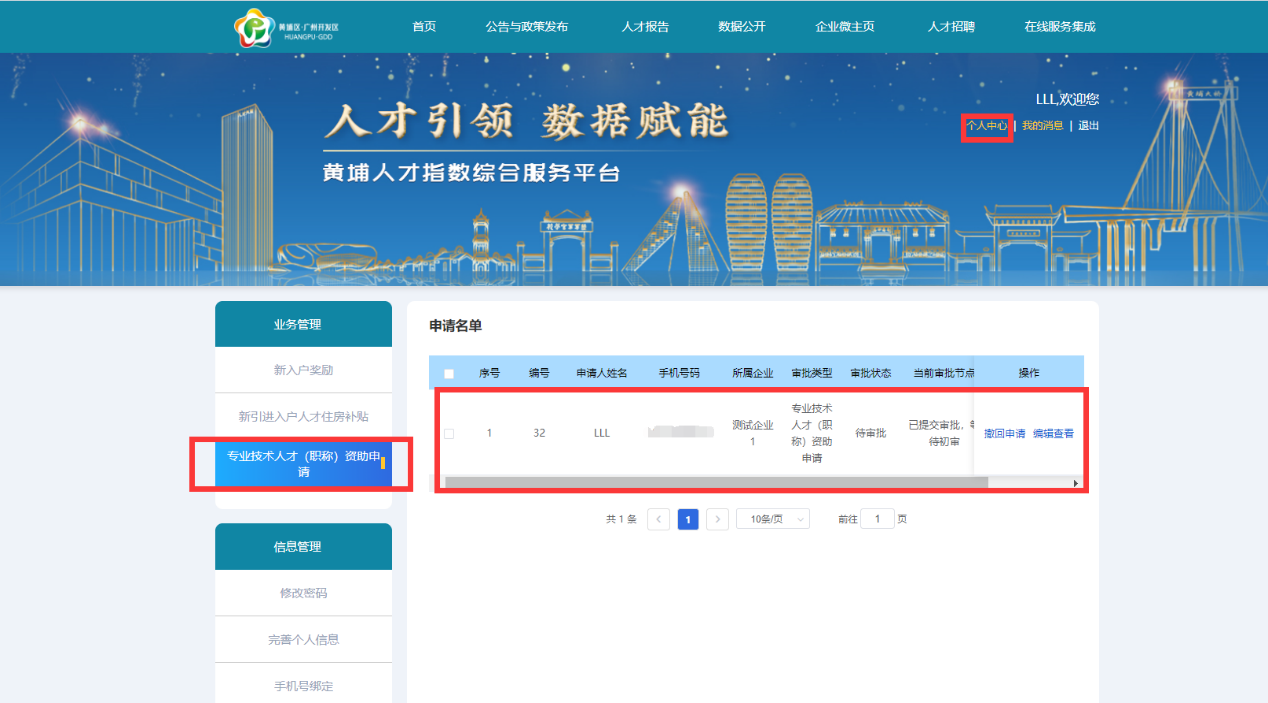Open the 10条/页 page size dropdown

point(772,519)
